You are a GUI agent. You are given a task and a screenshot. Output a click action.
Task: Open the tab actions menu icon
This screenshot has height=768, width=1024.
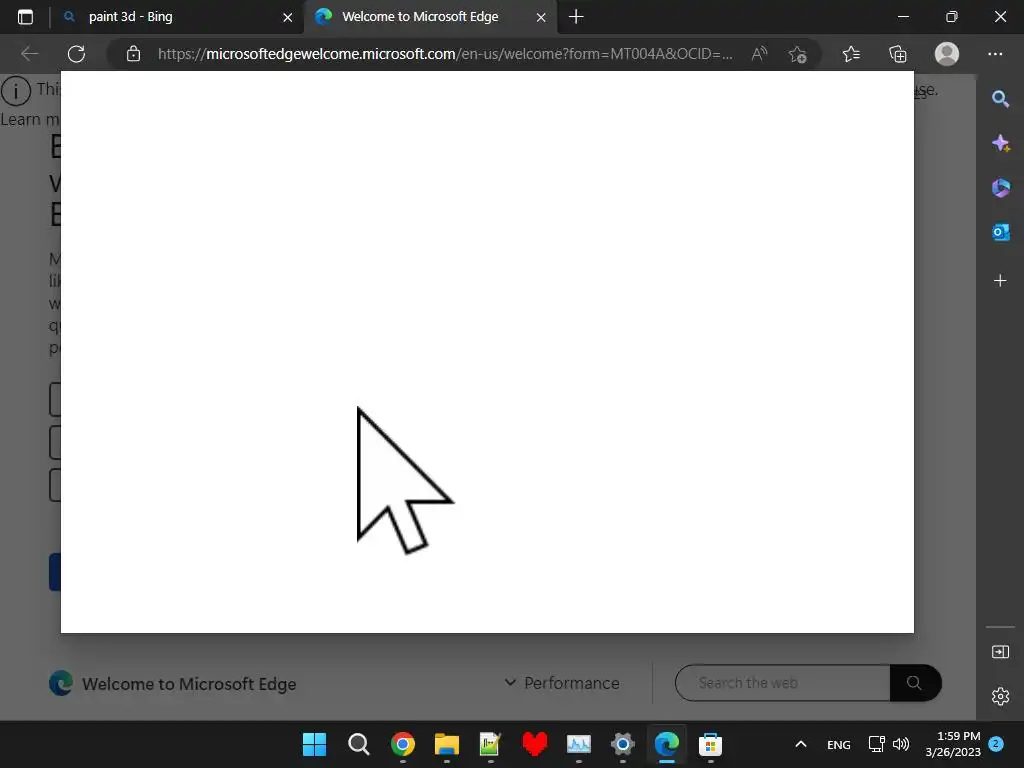[25, 17]
